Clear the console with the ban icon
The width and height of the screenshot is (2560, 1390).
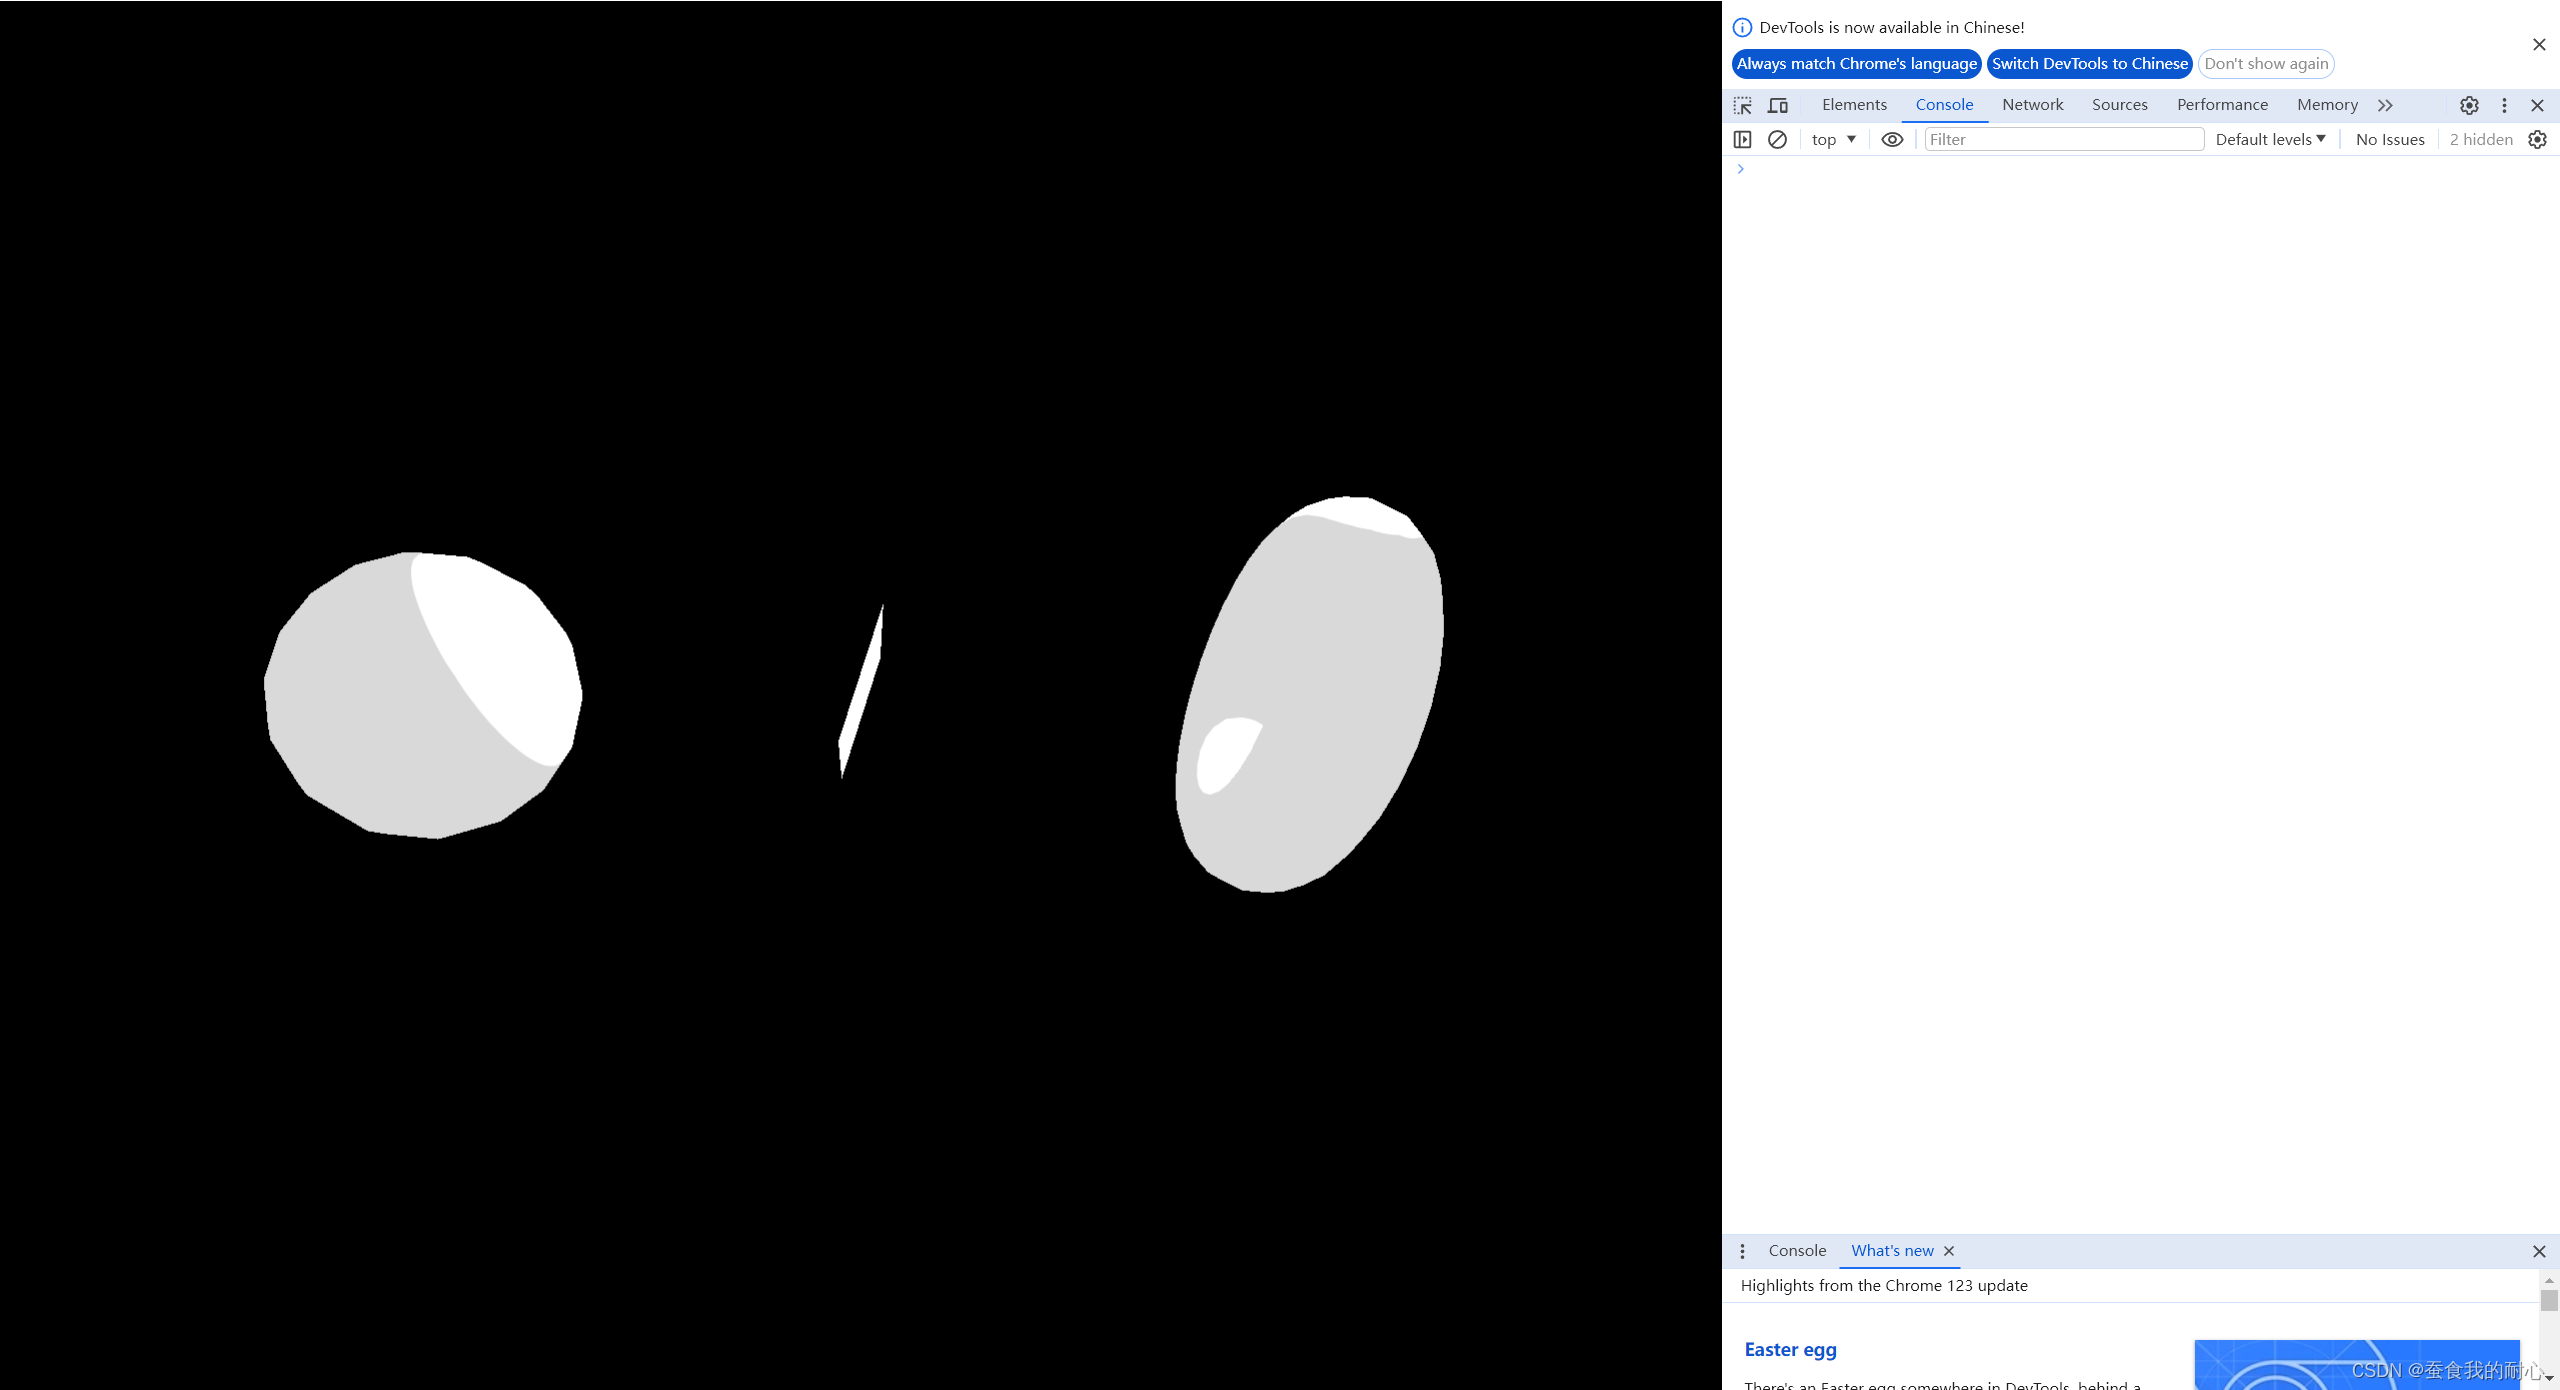click(1777, 140)
